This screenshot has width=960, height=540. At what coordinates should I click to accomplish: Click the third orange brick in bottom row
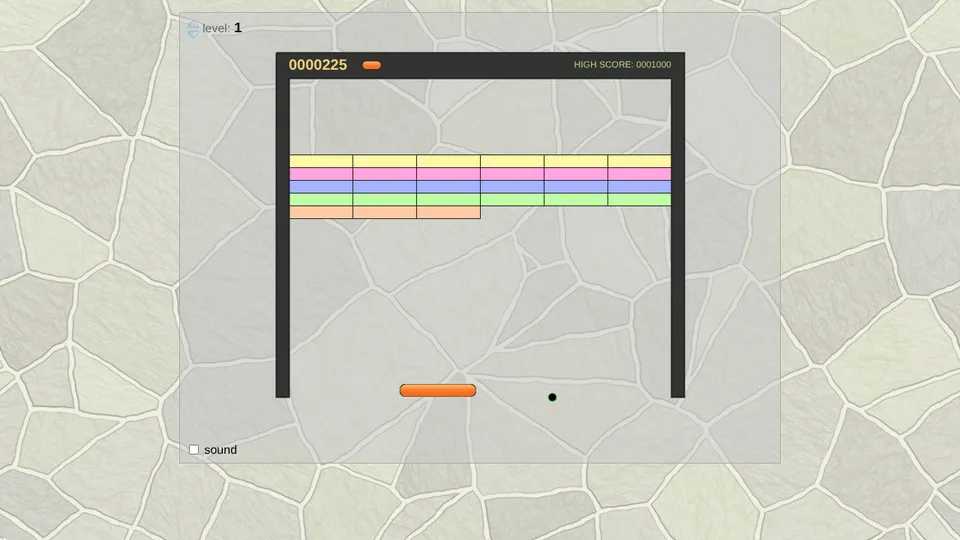point(448,212)
